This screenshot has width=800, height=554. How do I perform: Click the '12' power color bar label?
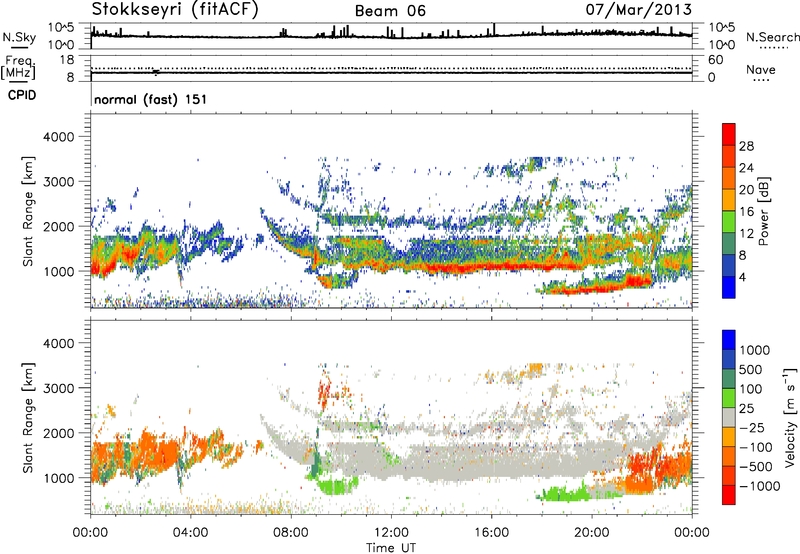pyautogui.click(x=746, y=234)
